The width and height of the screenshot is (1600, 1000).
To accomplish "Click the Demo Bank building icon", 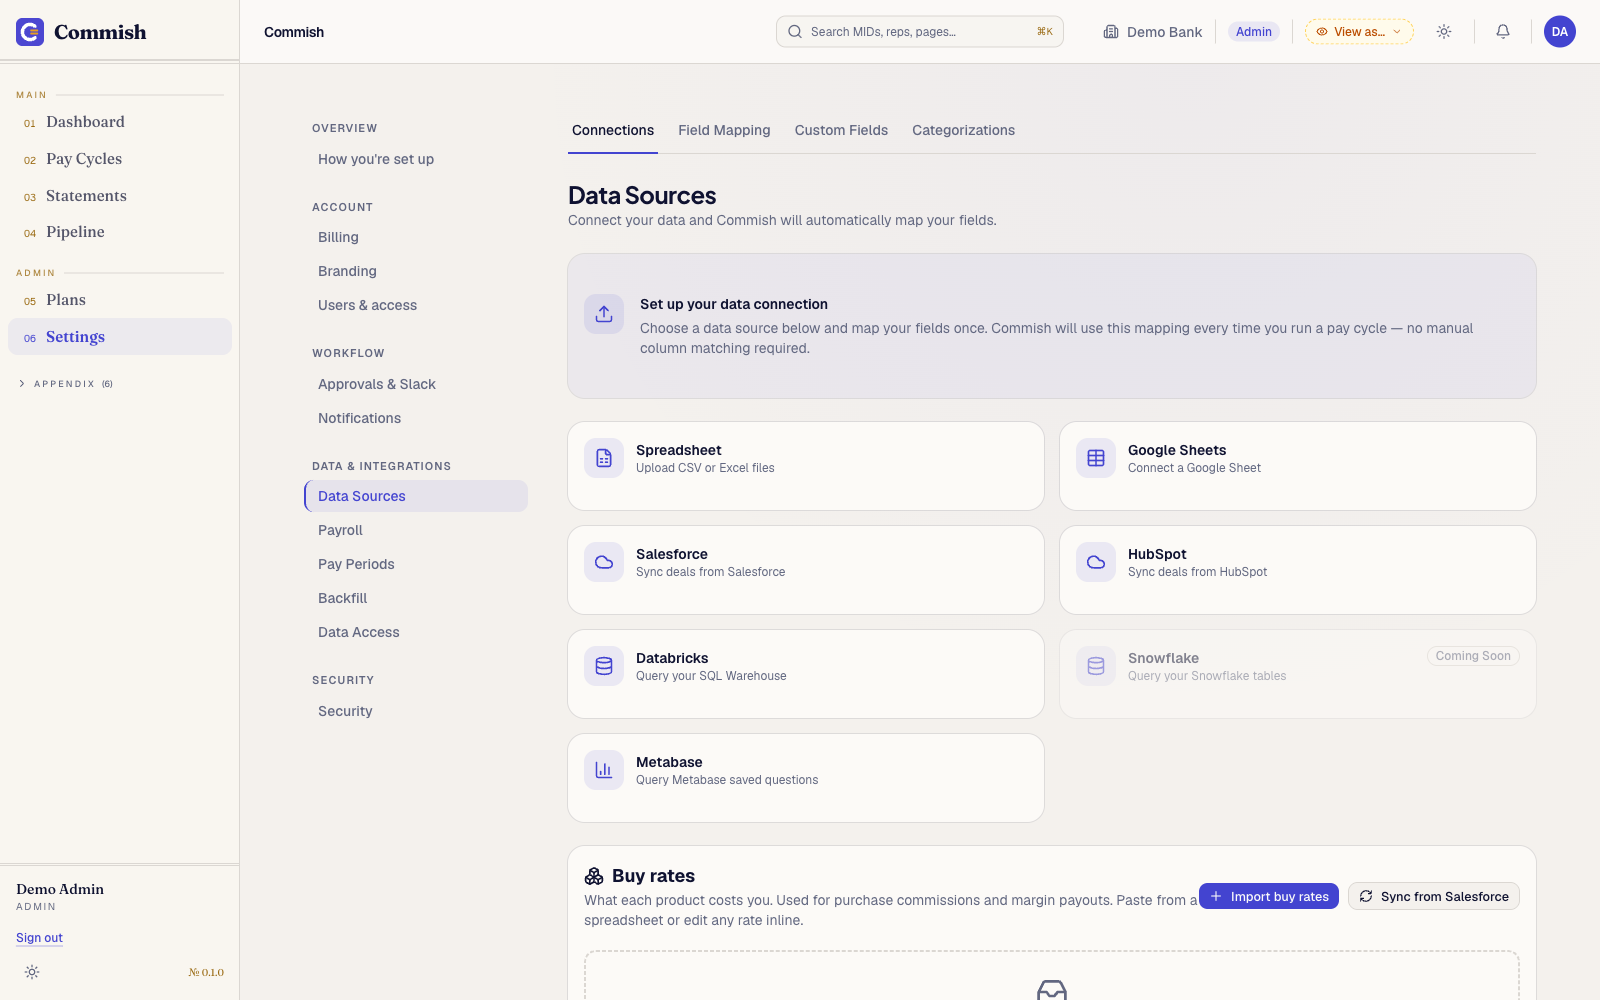I will 1111,32.
